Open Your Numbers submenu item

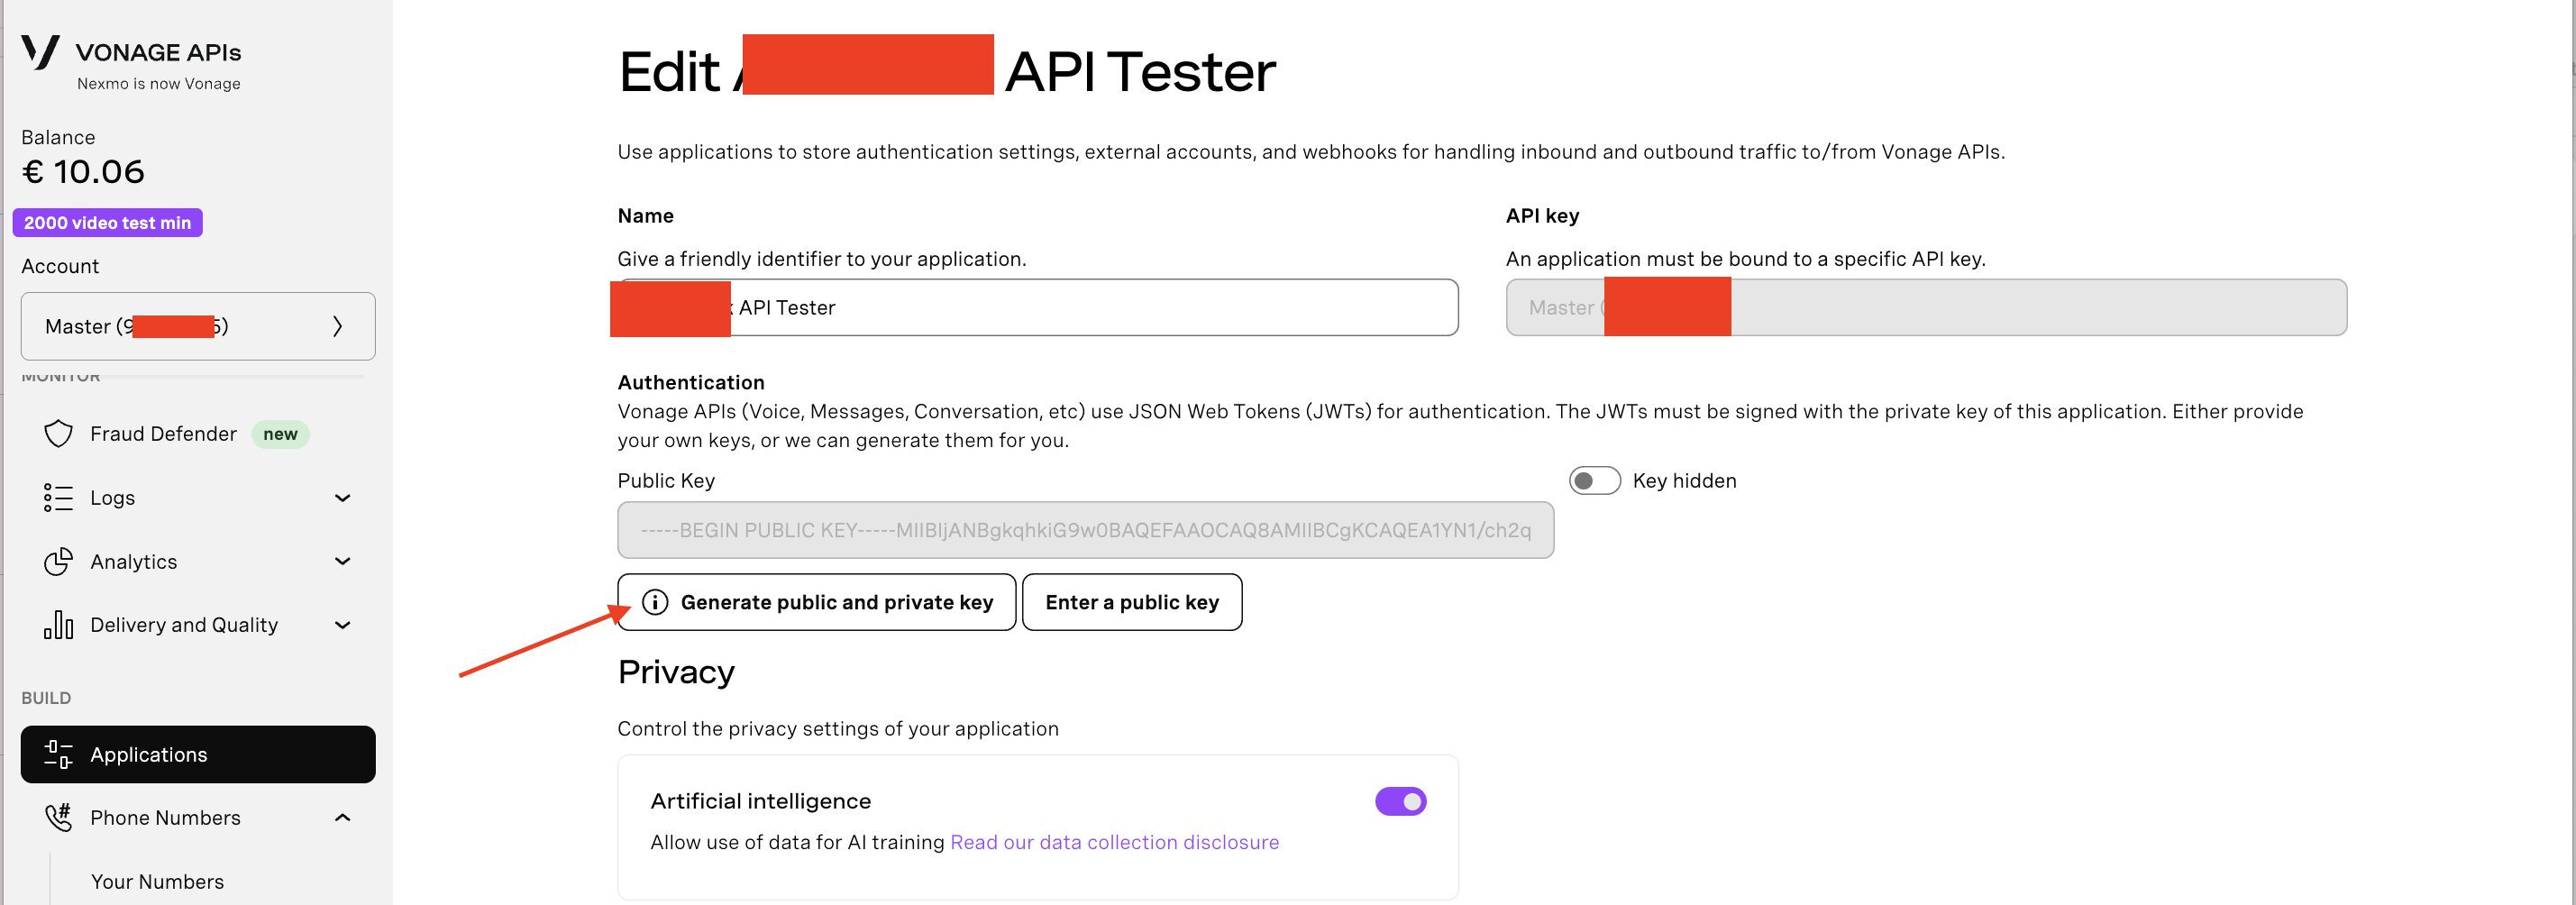click(x=157, y=882)
